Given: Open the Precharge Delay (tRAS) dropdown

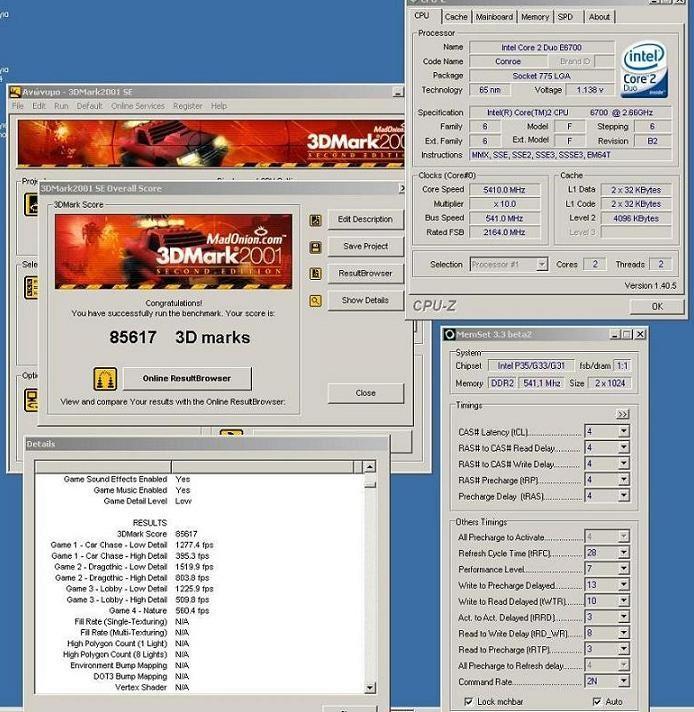Looking at the screenshot, I should pos(624,495).
